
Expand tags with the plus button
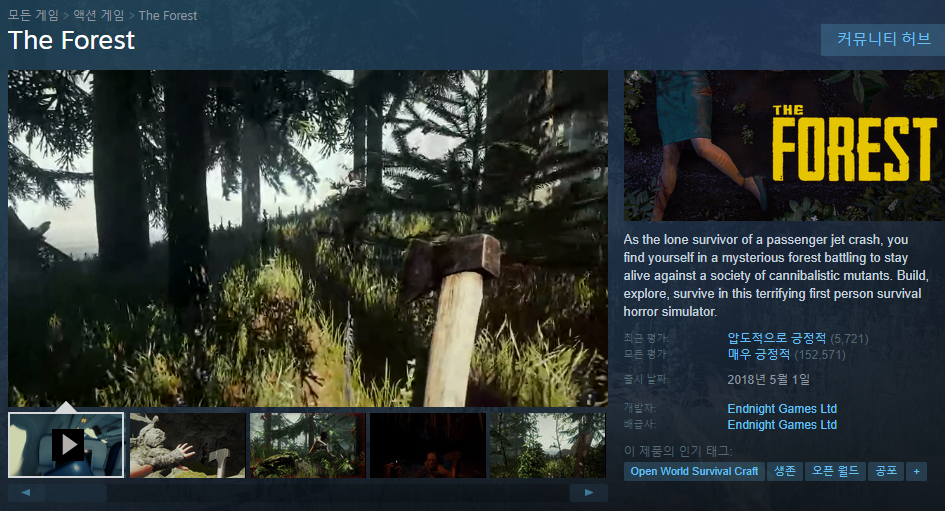coord(917,471)
